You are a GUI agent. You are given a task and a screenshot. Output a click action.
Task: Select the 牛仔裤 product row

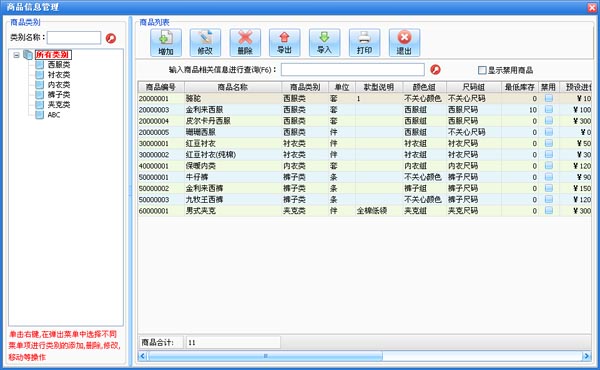tap(365, 177)
